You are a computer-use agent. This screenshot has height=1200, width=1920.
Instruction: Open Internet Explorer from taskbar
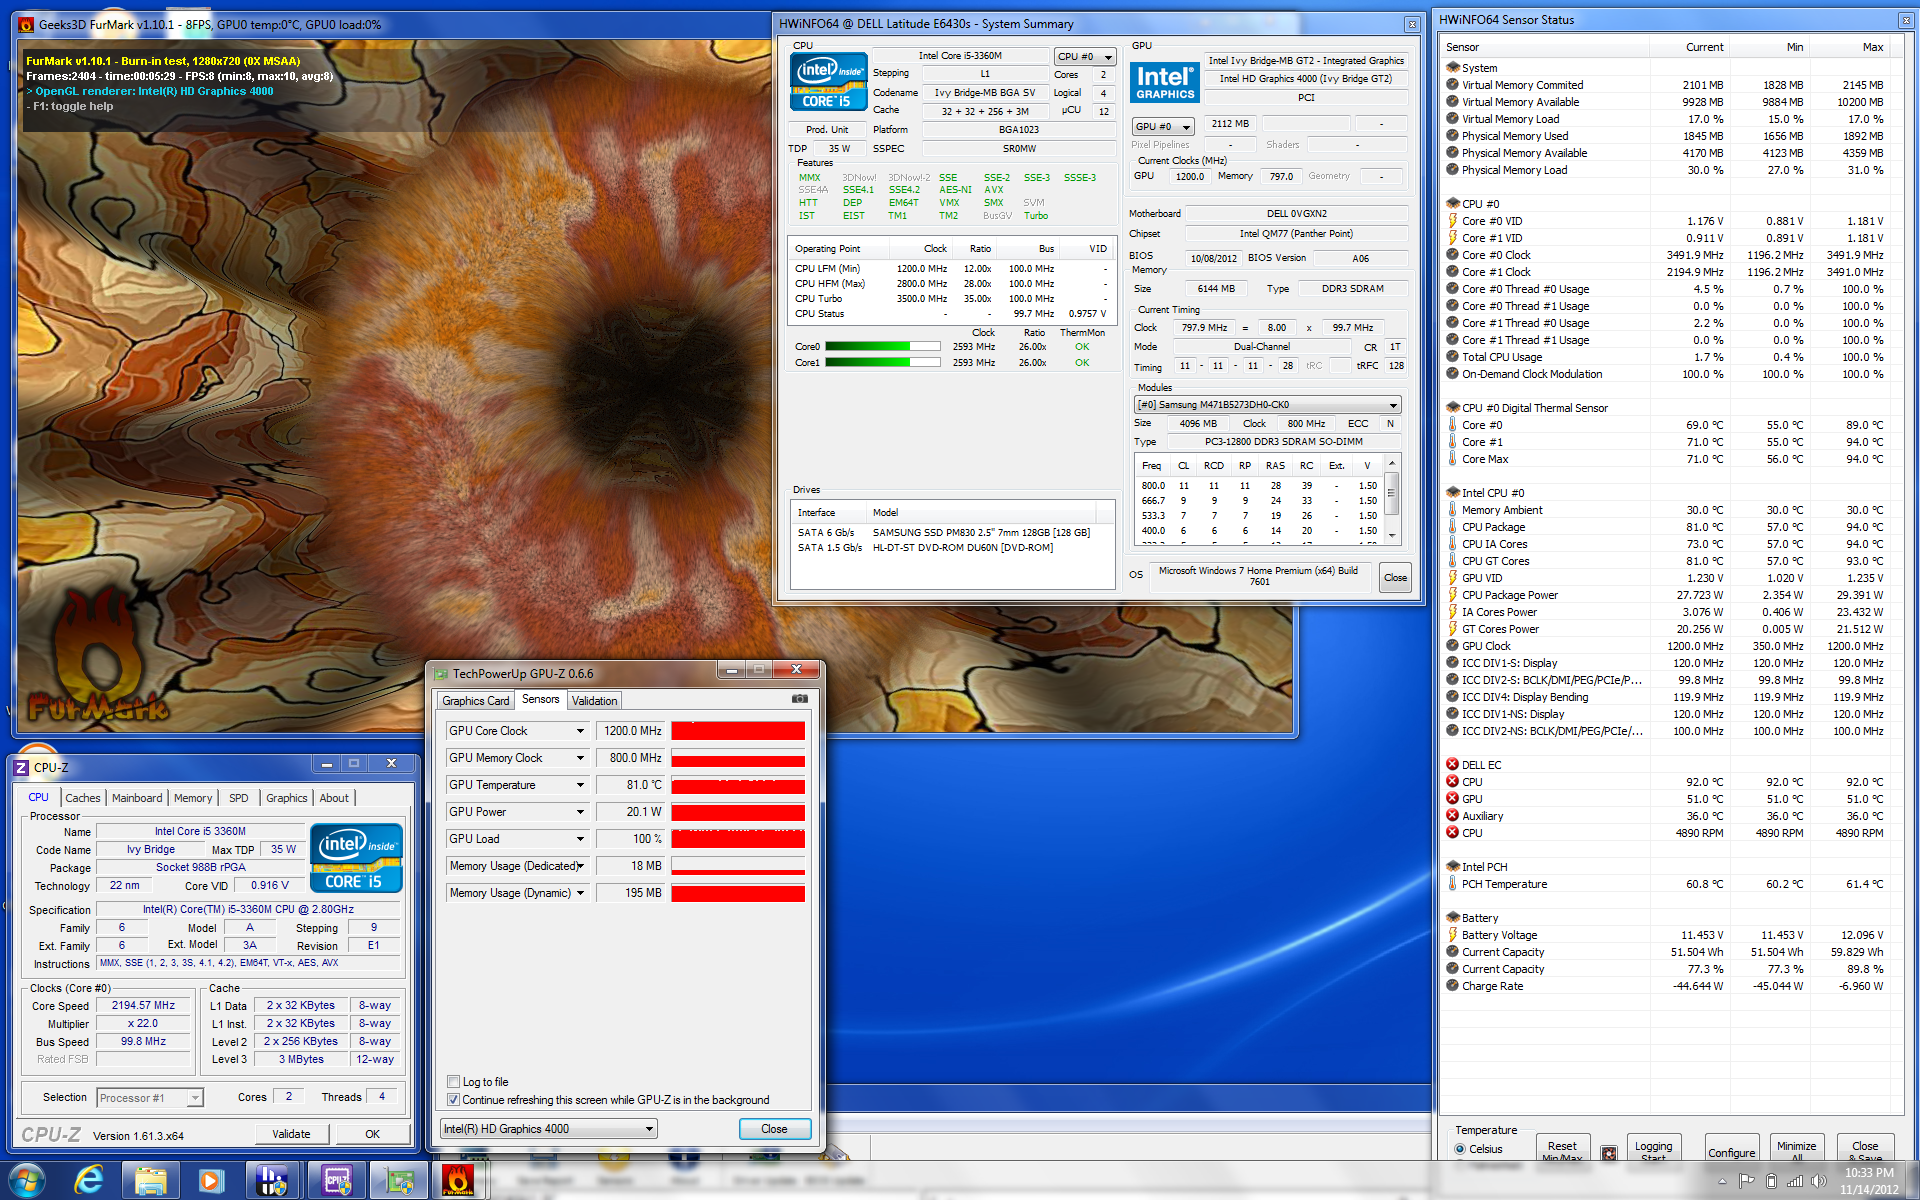tap(89, 1181)
